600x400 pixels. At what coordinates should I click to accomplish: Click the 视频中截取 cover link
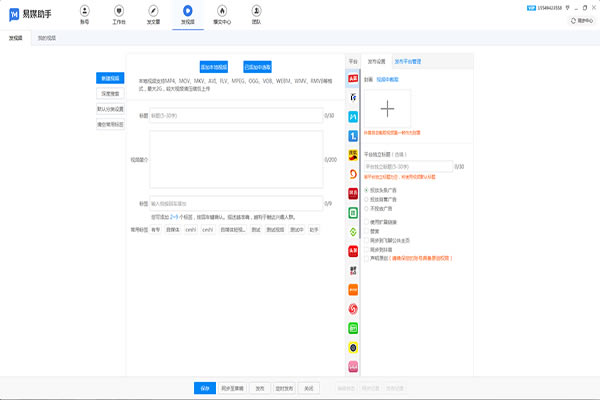pos(388,80)
